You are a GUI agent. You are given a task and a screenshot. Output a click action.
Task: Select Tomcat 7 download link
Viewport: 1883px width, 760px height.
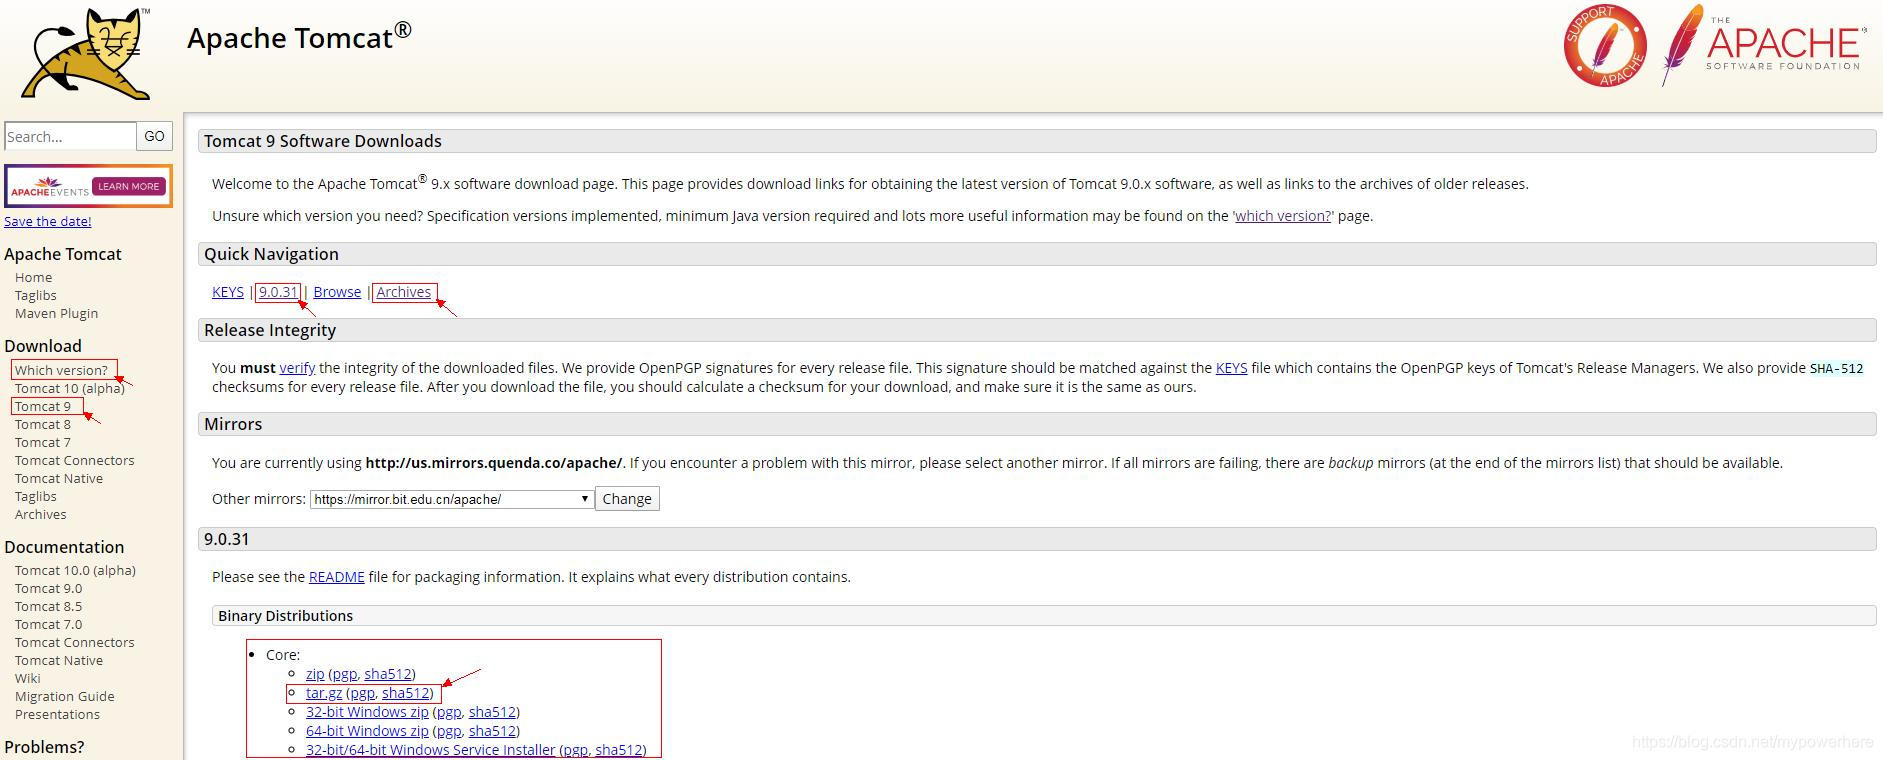click(x=43, y=442)
